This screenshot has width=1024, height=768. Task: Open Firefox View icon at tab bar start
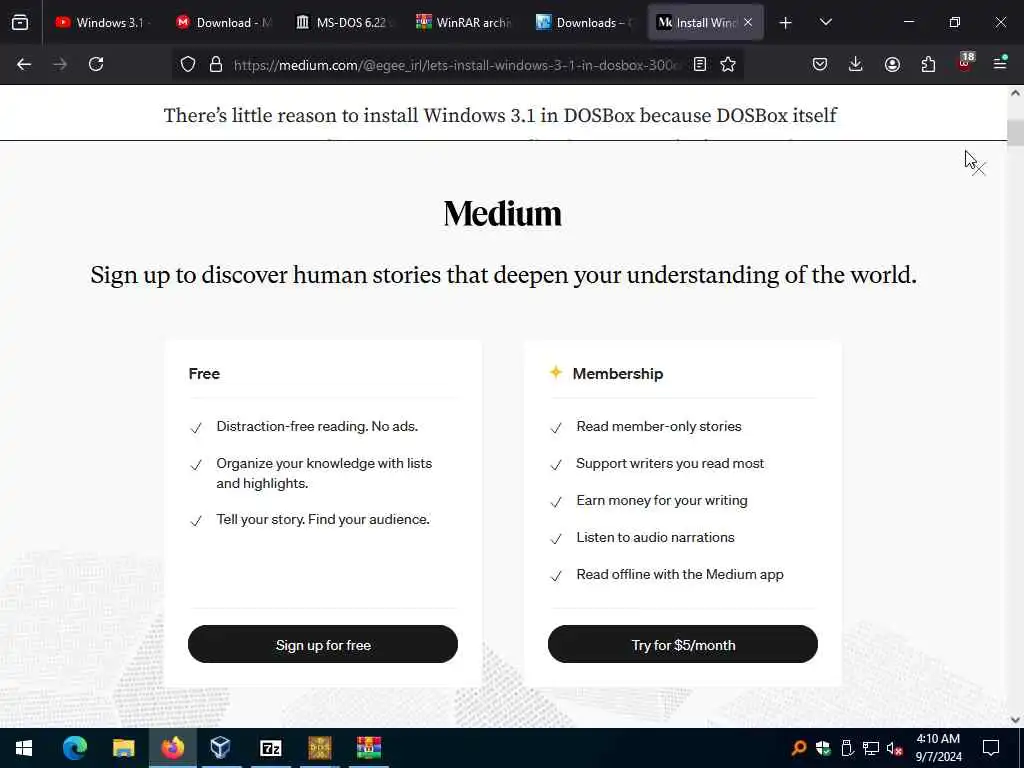(x=20, y=22)
